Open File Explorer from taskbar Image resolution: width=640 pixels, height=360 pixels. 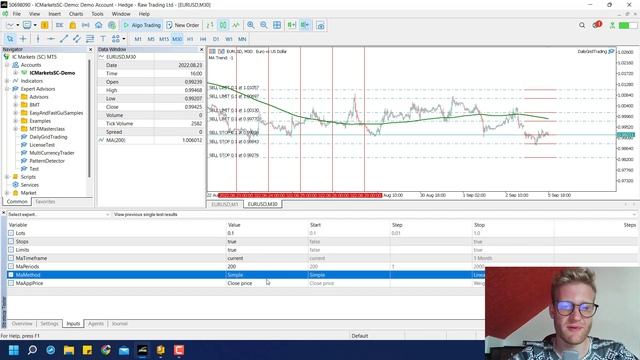69,350
